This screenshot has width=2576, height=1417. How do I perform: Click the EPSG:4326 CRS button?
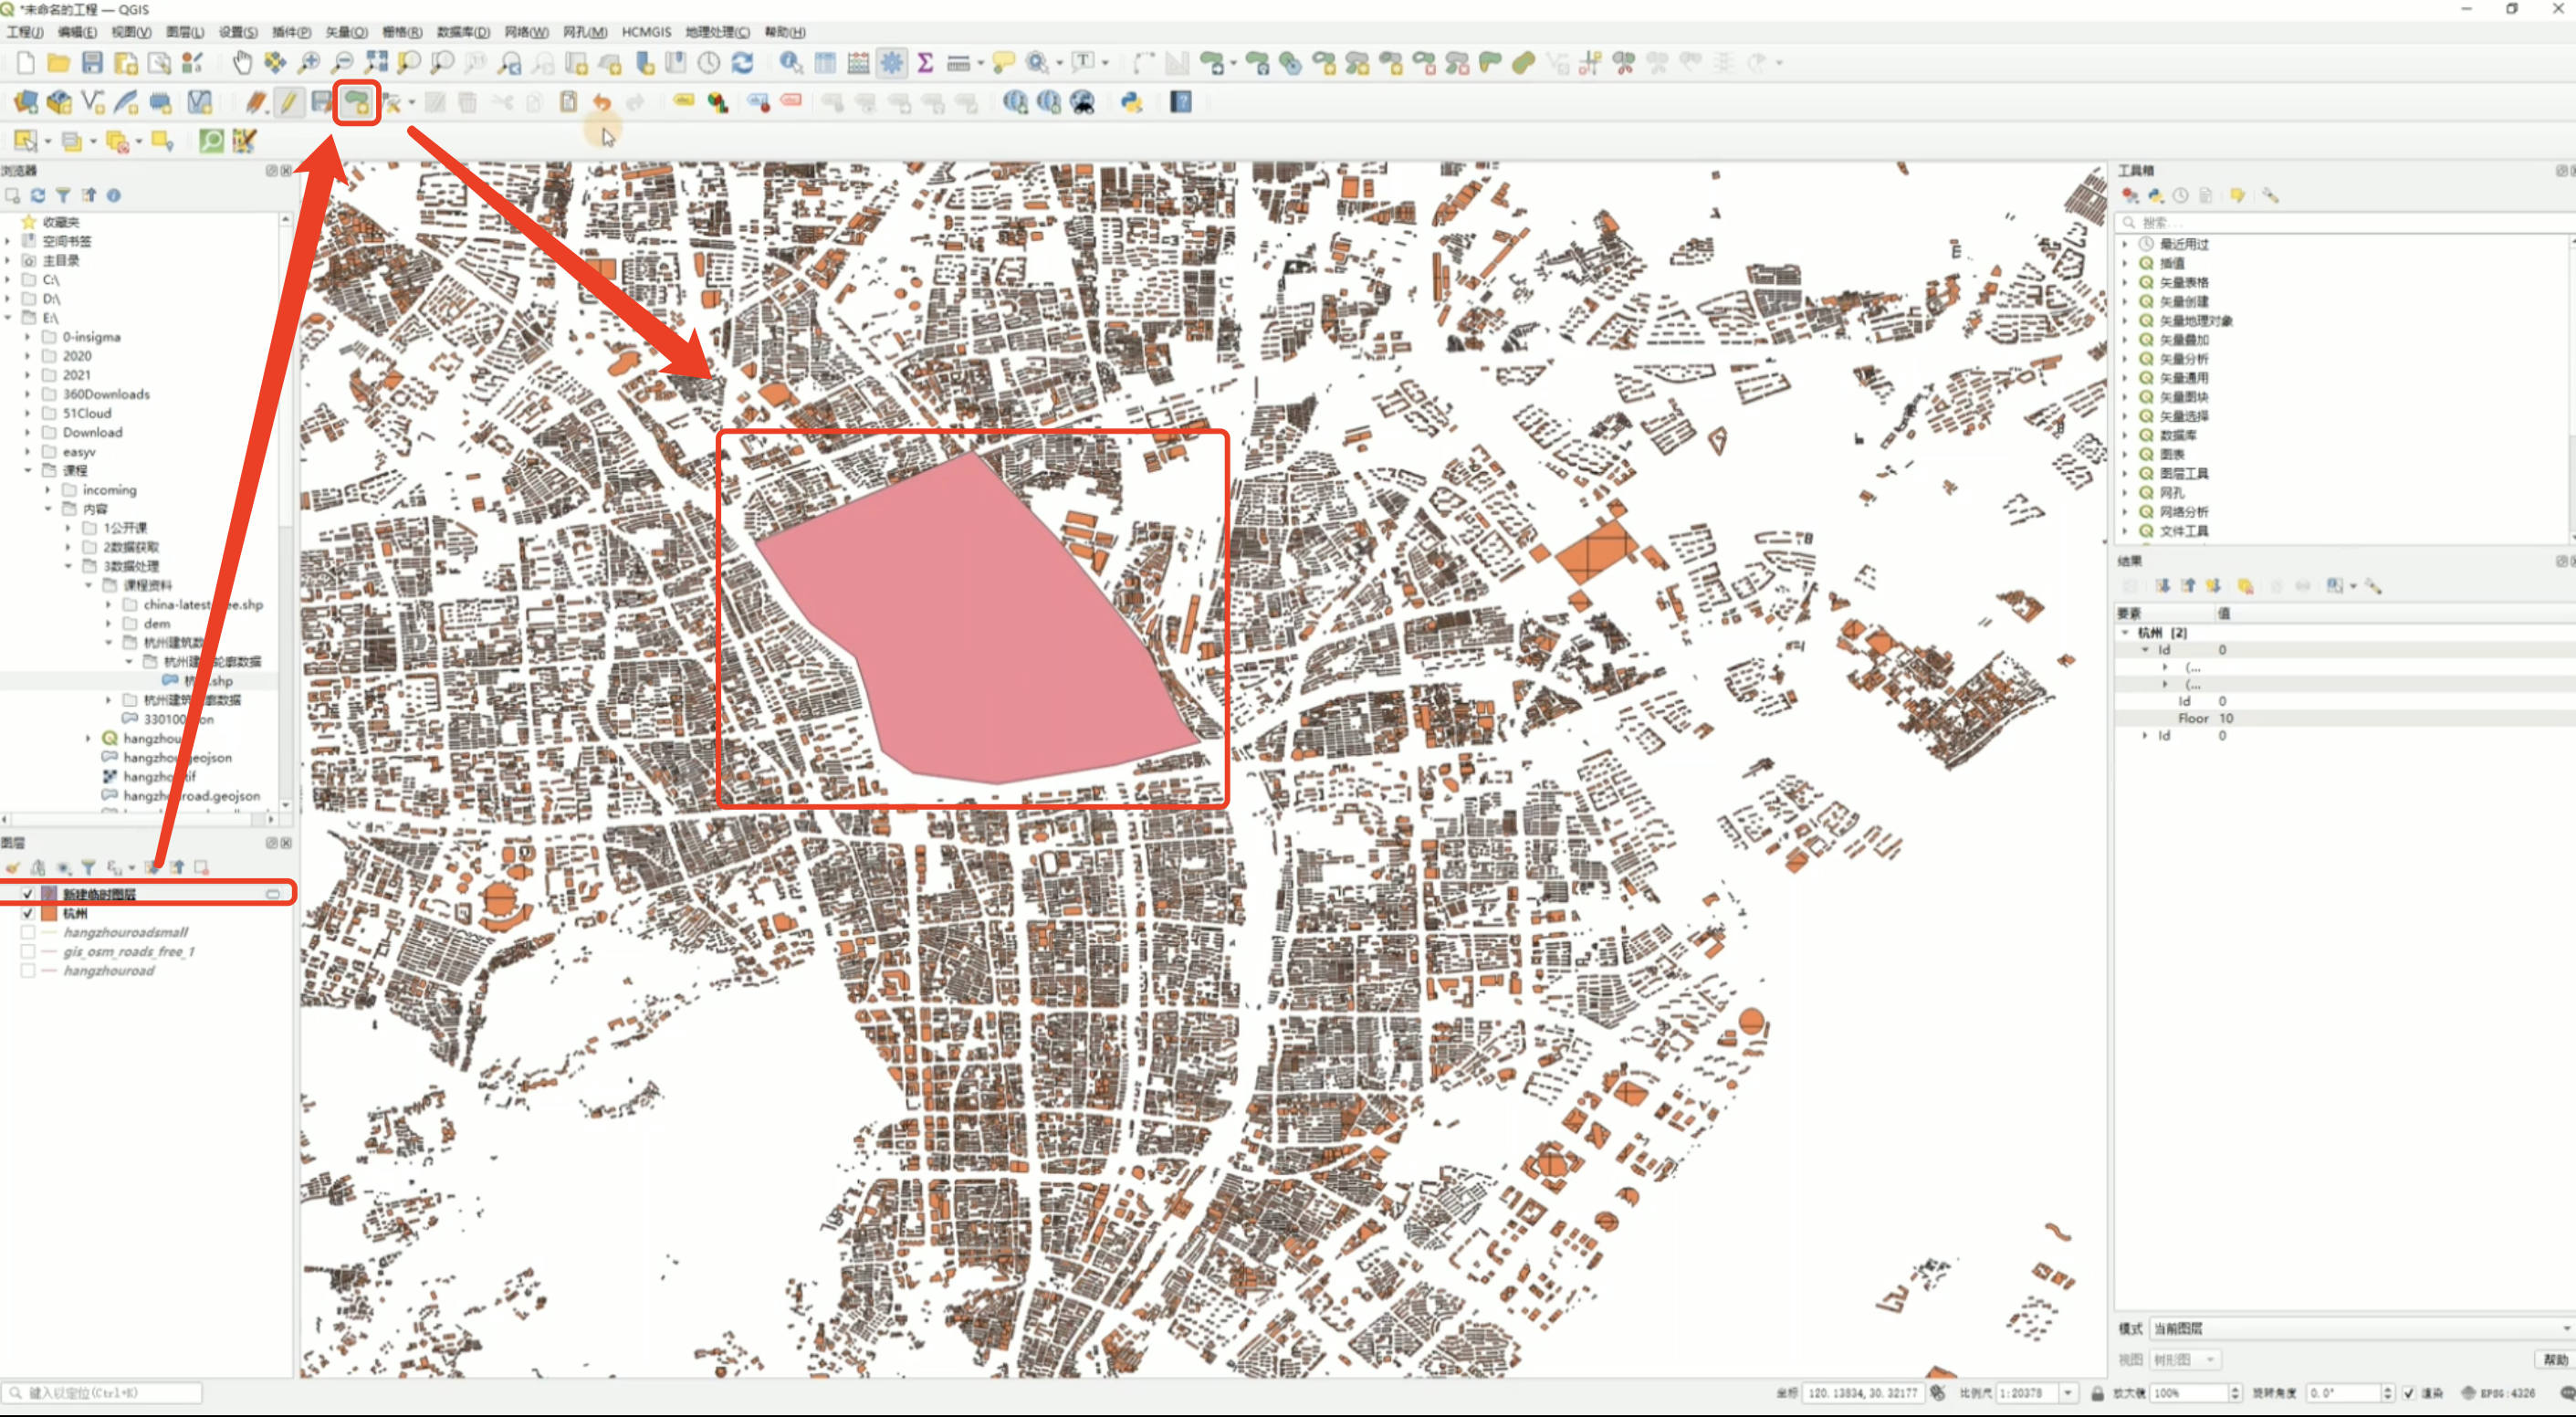(2498, 1392)
